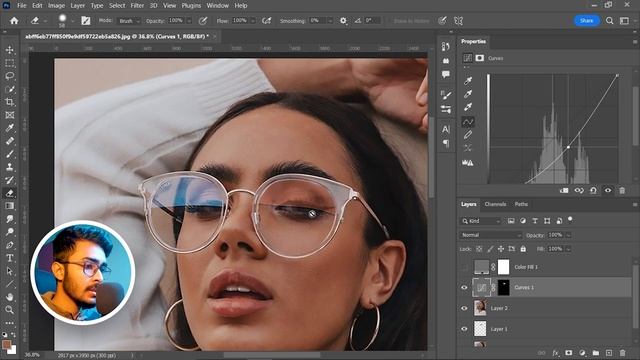640x360 pixels.
Task: Delete the adjustment layer from Properties
Action: pyautogui.click(x=622, y=190)
